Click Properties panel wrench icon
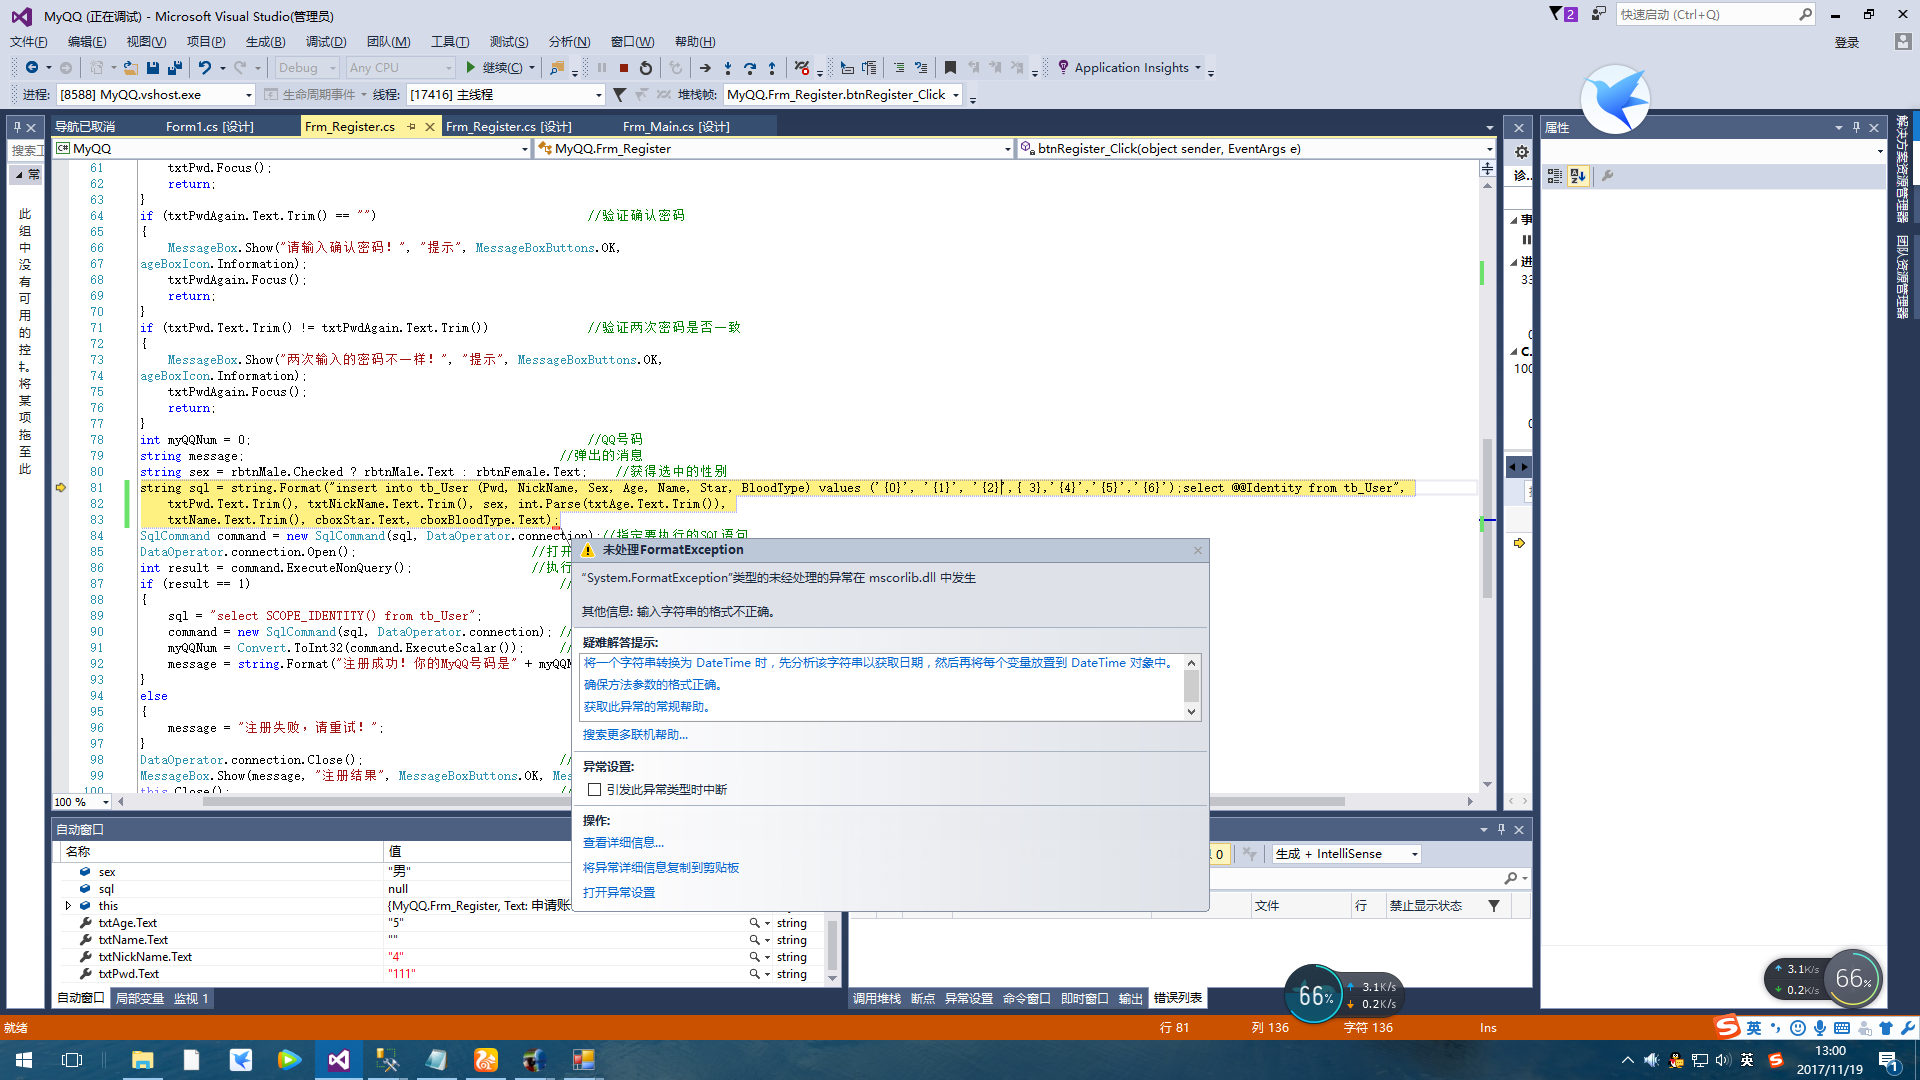Viewport: 1920px width, 1080px height. tap(1608, 176)
